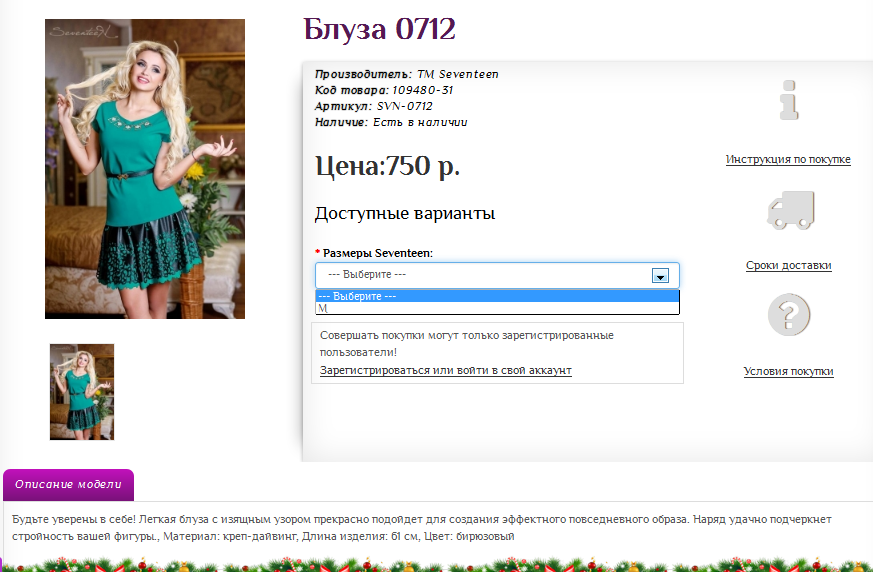This screenshot has height=572, width=873.
Task: Click Зарегистрироваться или войти в свой аккаунт link
Action: [x=445, y=370]
